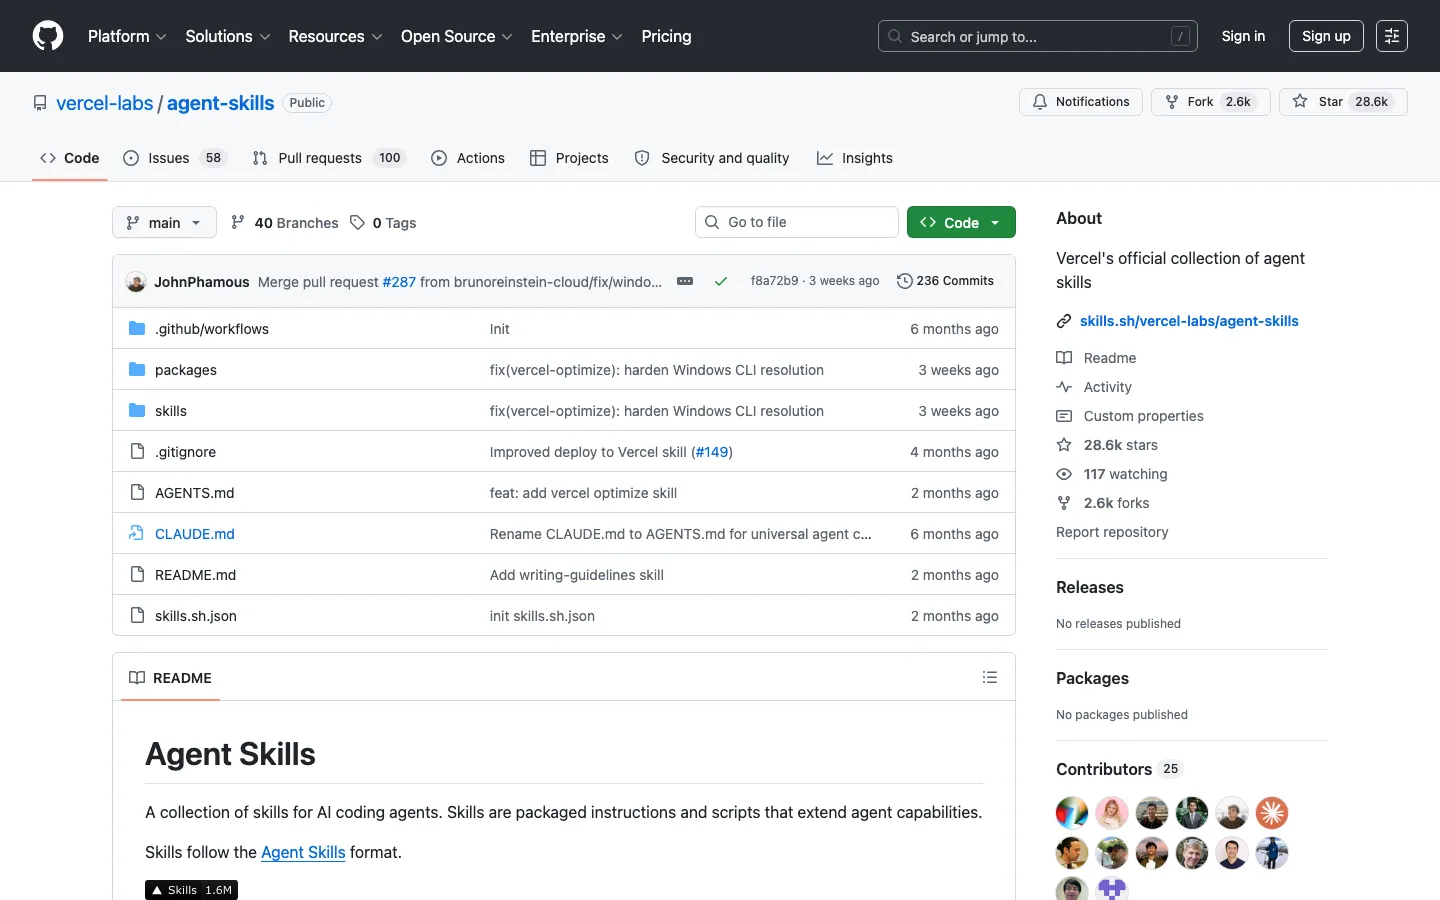Open the Pricing page

point(666,36)
